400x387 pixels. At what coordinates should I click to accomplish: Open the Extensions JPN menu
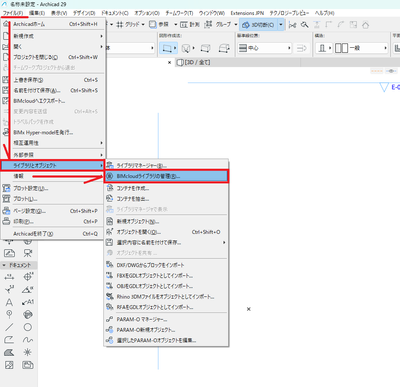[247, 13]
